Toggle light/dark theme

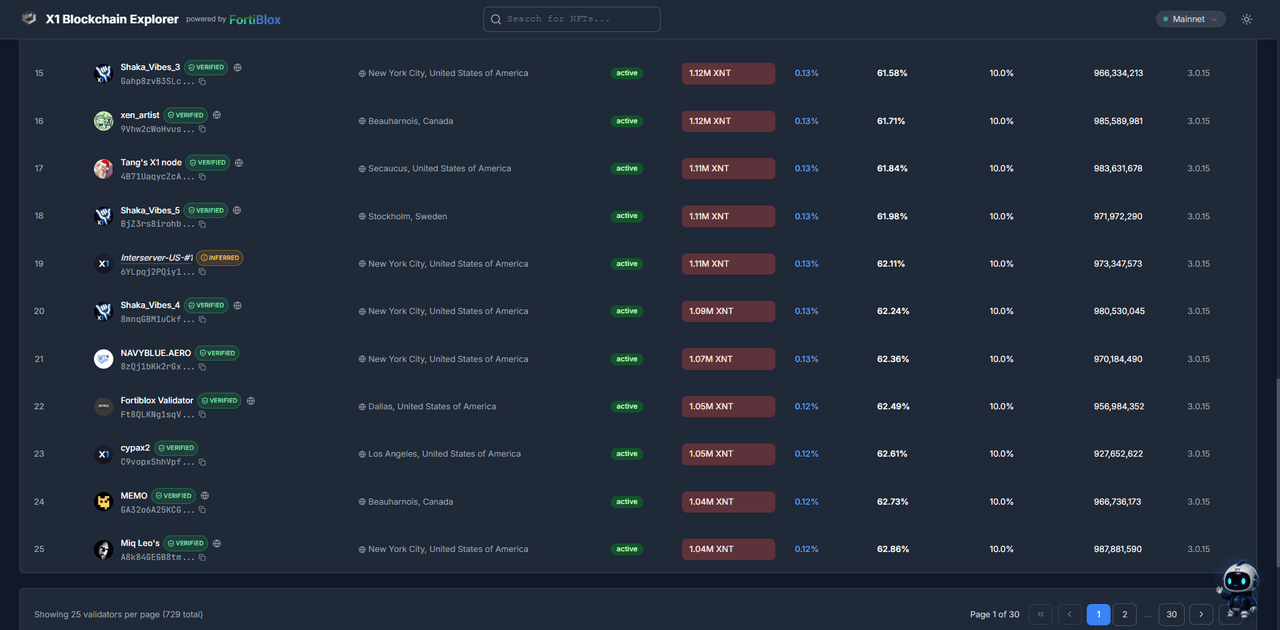click(x=1246, y=19)
